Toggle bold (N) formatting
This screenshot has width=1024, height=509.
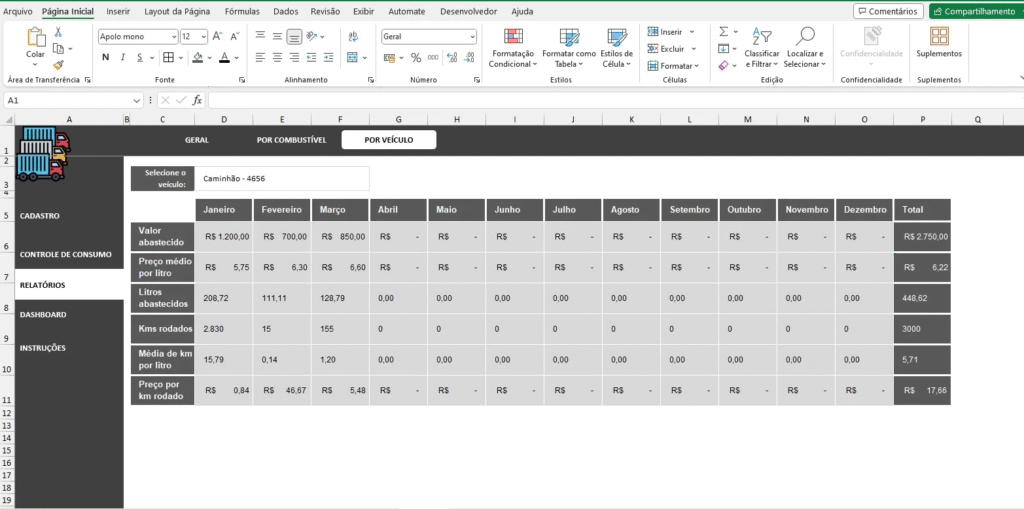[105, 58]
